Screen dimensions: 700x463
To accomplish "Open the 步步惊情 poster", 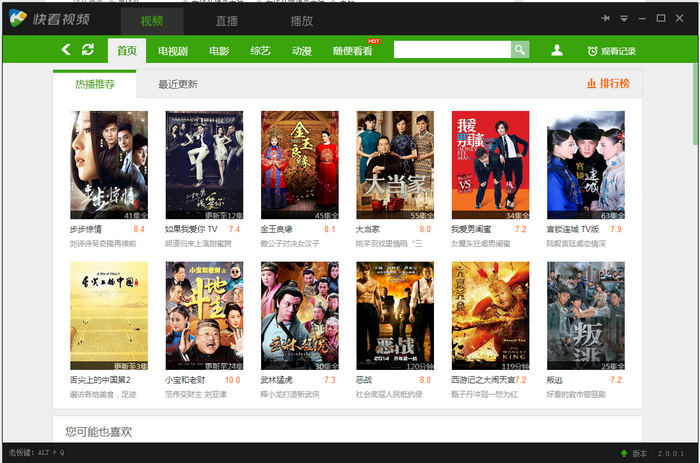I will [109, 165].
